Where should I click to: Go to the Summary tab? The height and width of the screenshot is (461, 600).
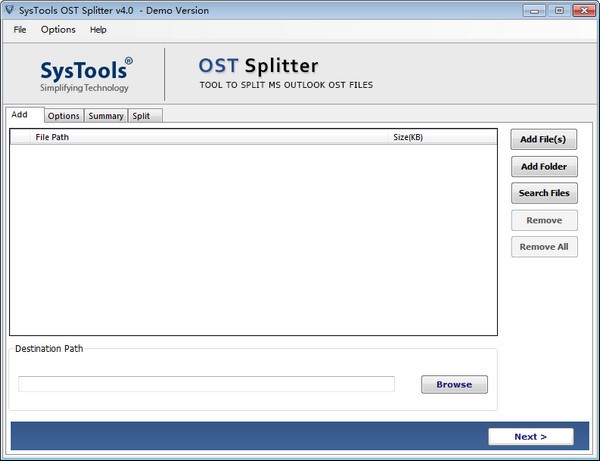(106, 116)
